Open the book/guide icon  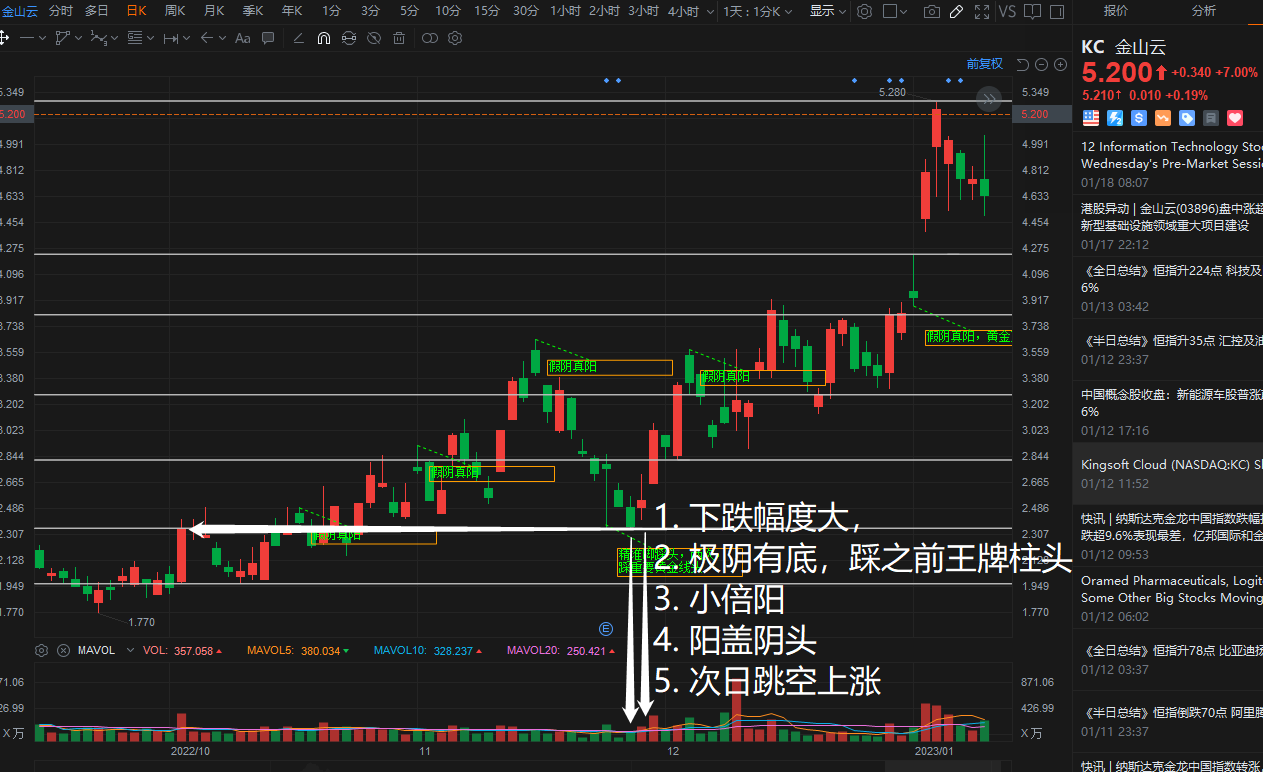point(1032,11)
